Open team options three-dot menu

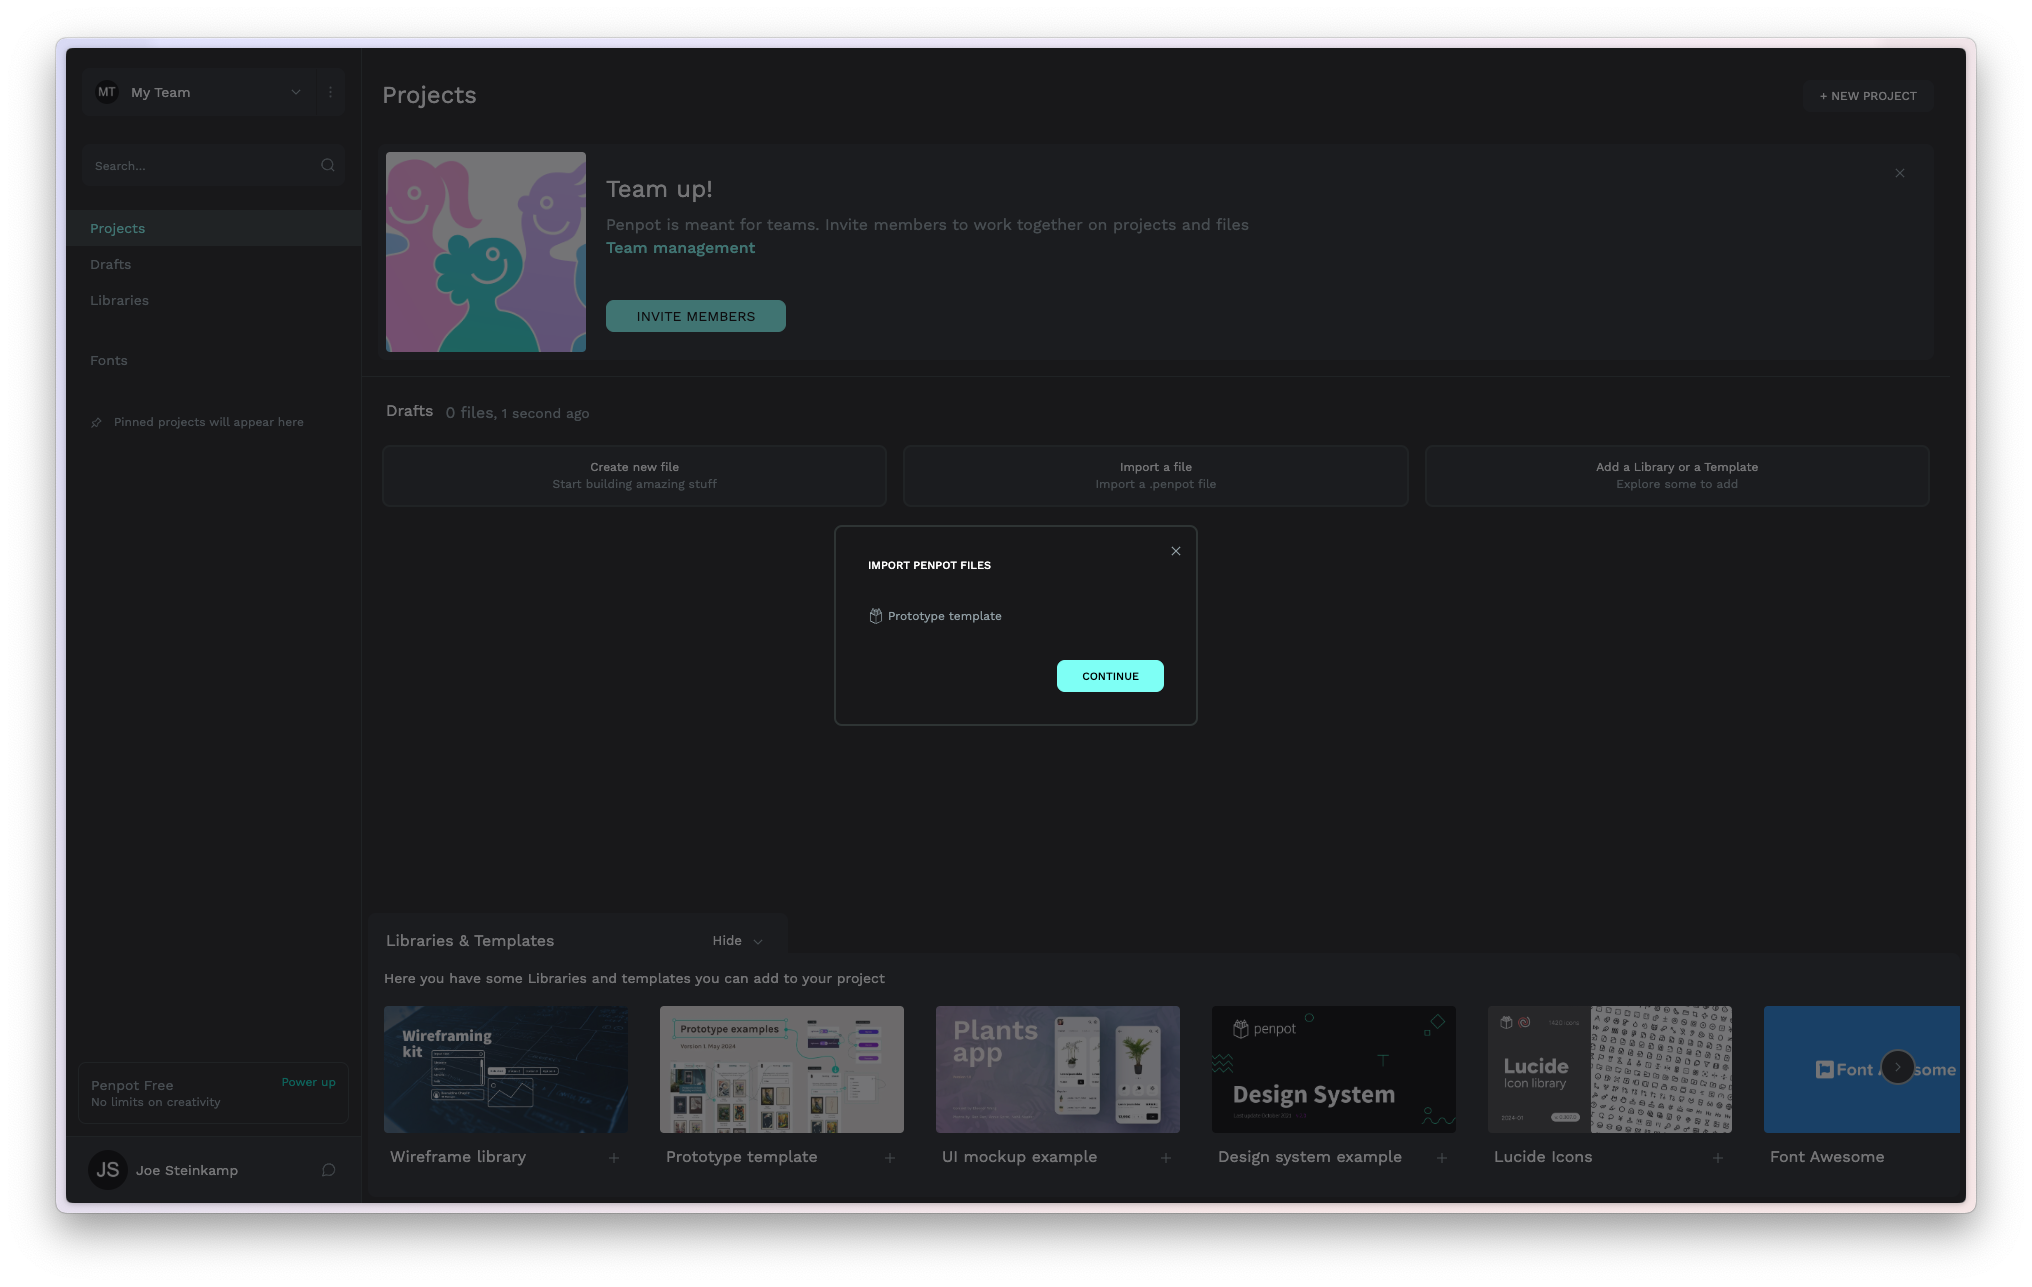pyautogui.click(x=330, y=92)
